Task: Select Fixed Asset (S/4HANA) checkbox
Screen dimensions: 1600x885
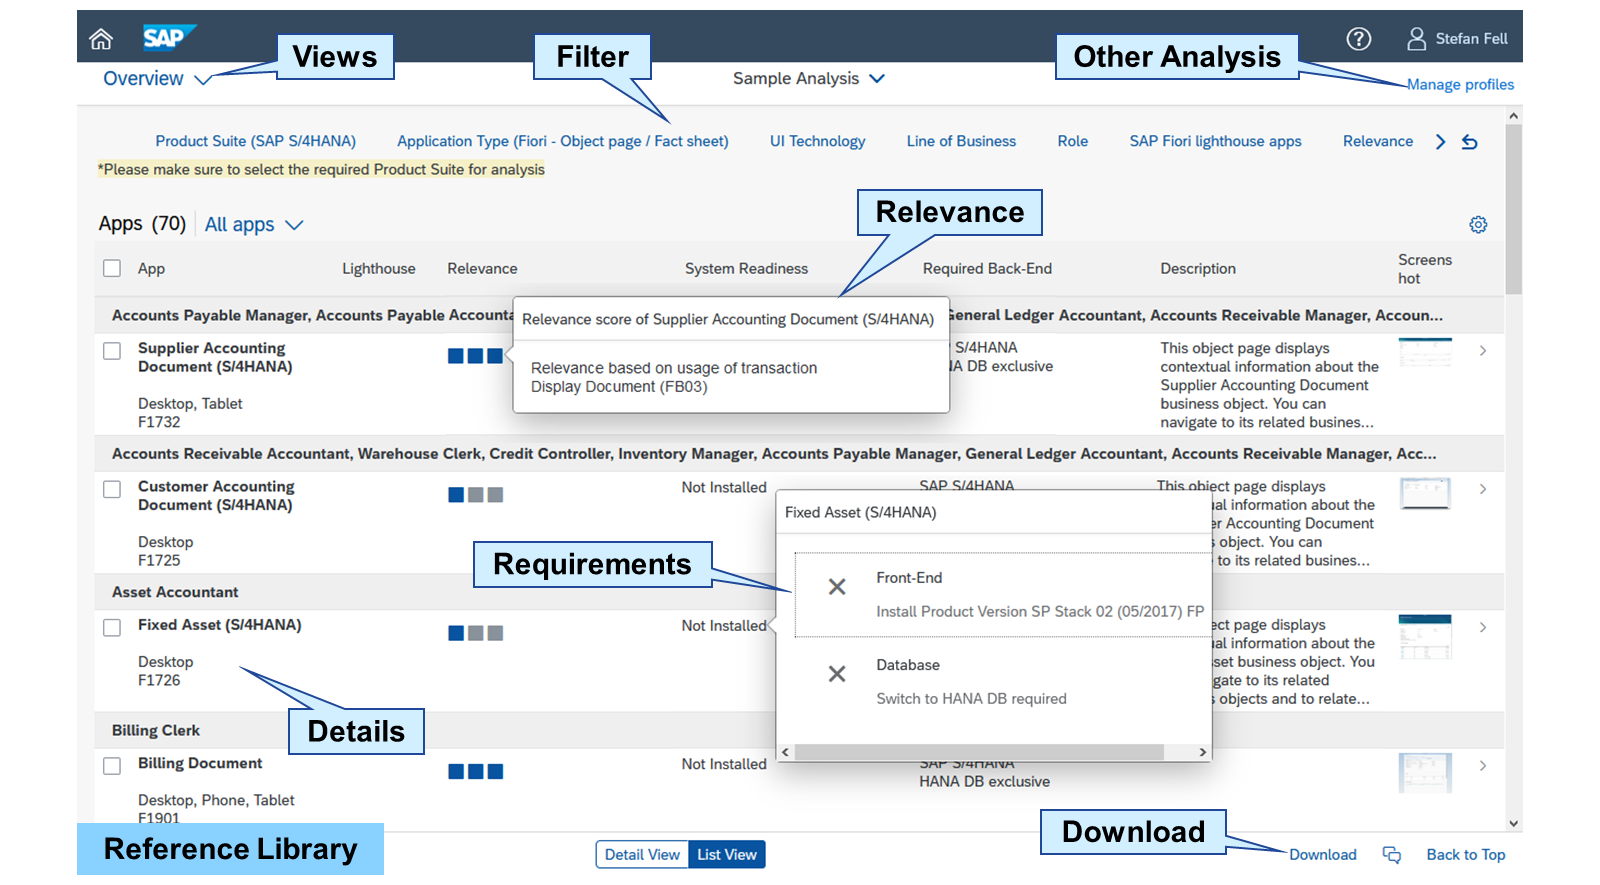Action: click(112, 627)
